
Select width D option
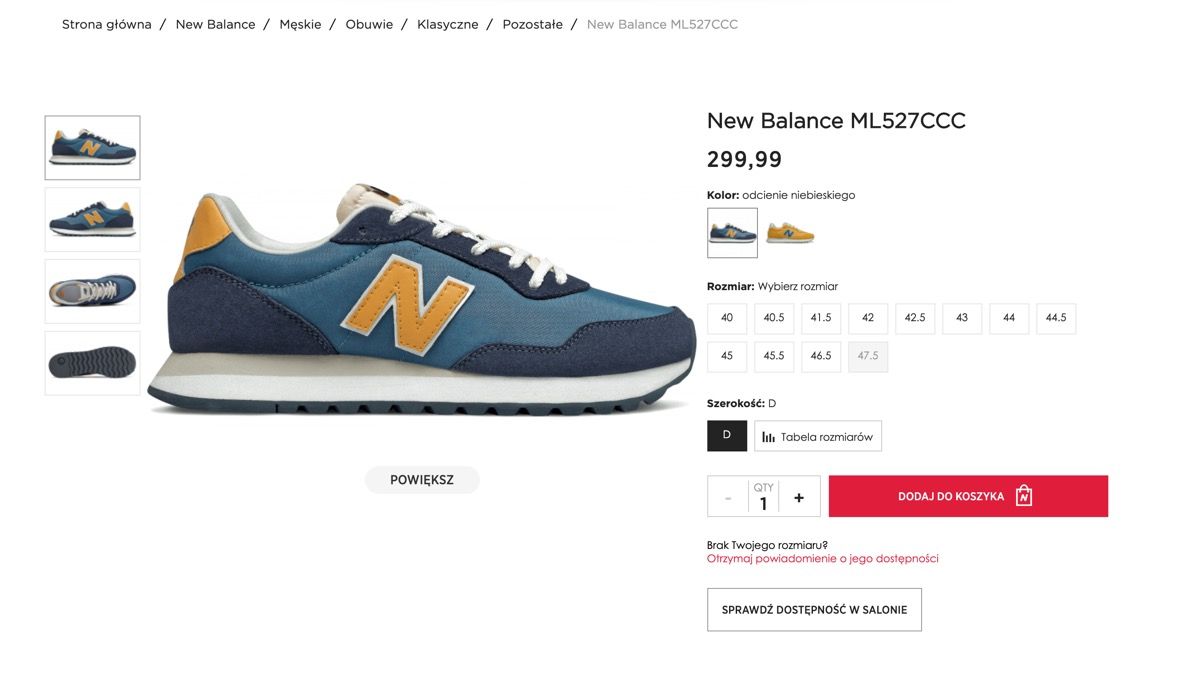(x=727, y=436)
